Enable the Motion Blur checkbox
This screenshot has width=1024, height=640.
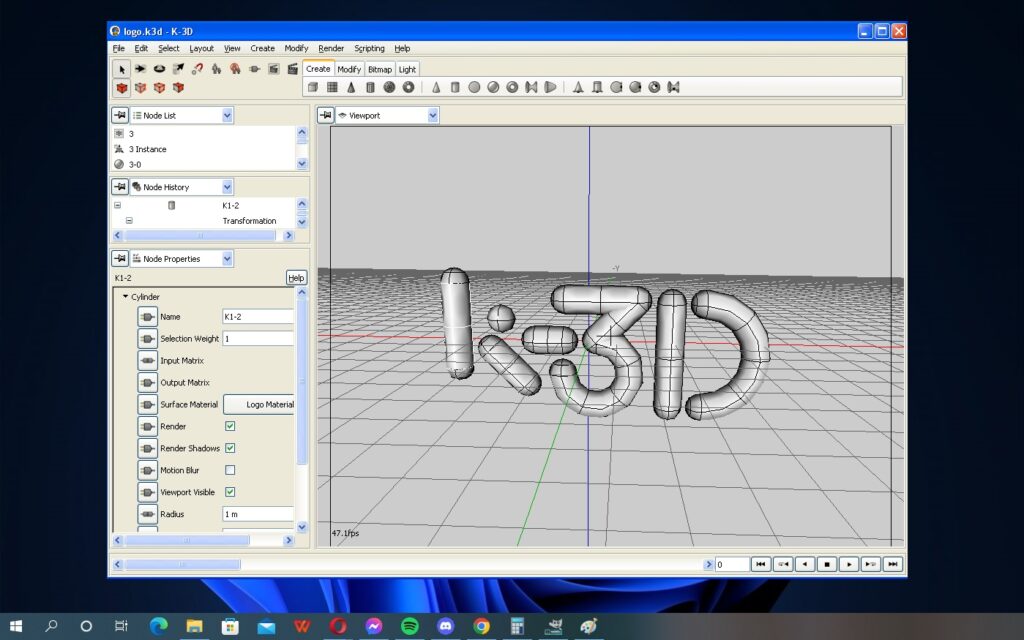pyautogui.click(x=230, y=470)
